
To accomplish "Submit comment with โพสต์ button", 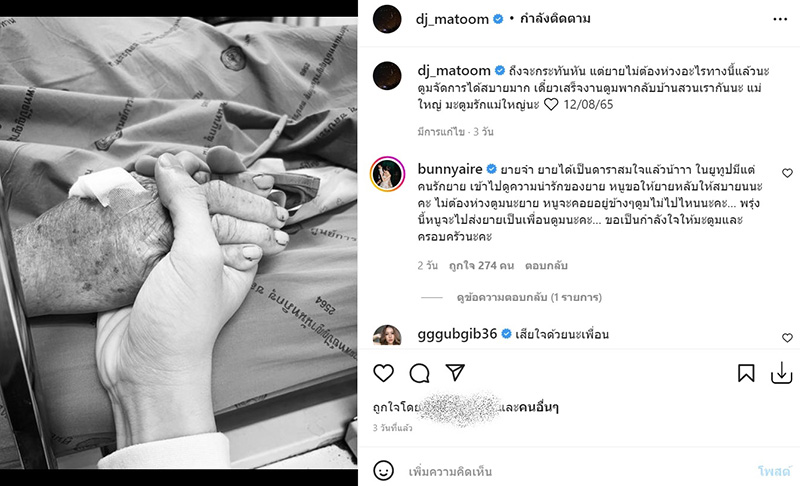I will 774,471.
